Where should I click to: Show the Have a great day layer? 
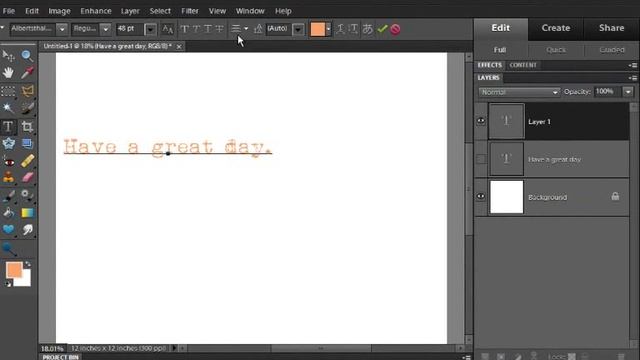tap(481, 159)
